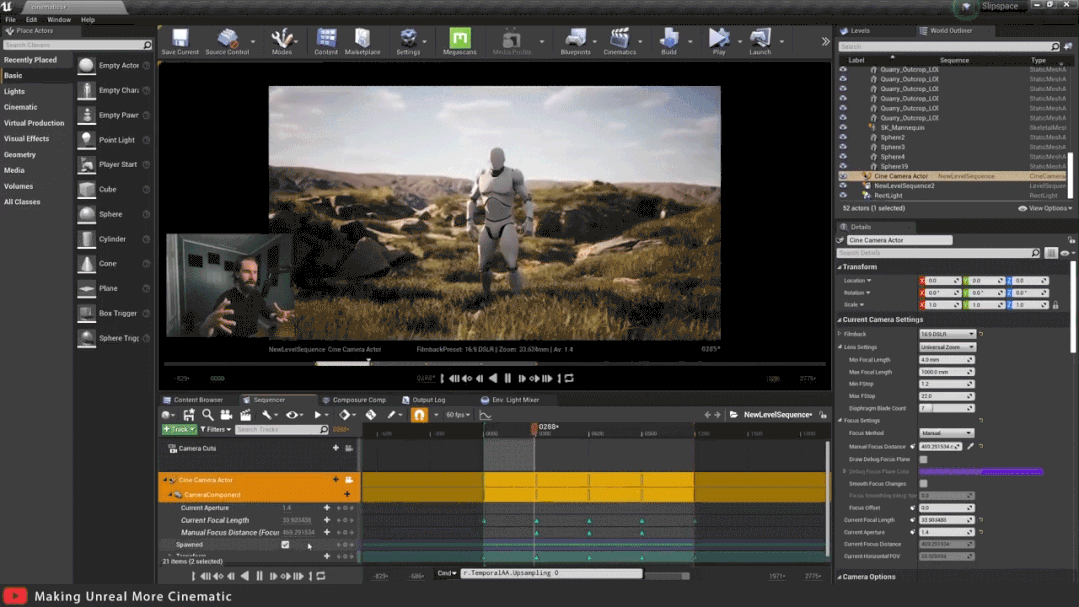
Task: Click the green Track add button
Action: pyautogui.click(x=179, y=429)
